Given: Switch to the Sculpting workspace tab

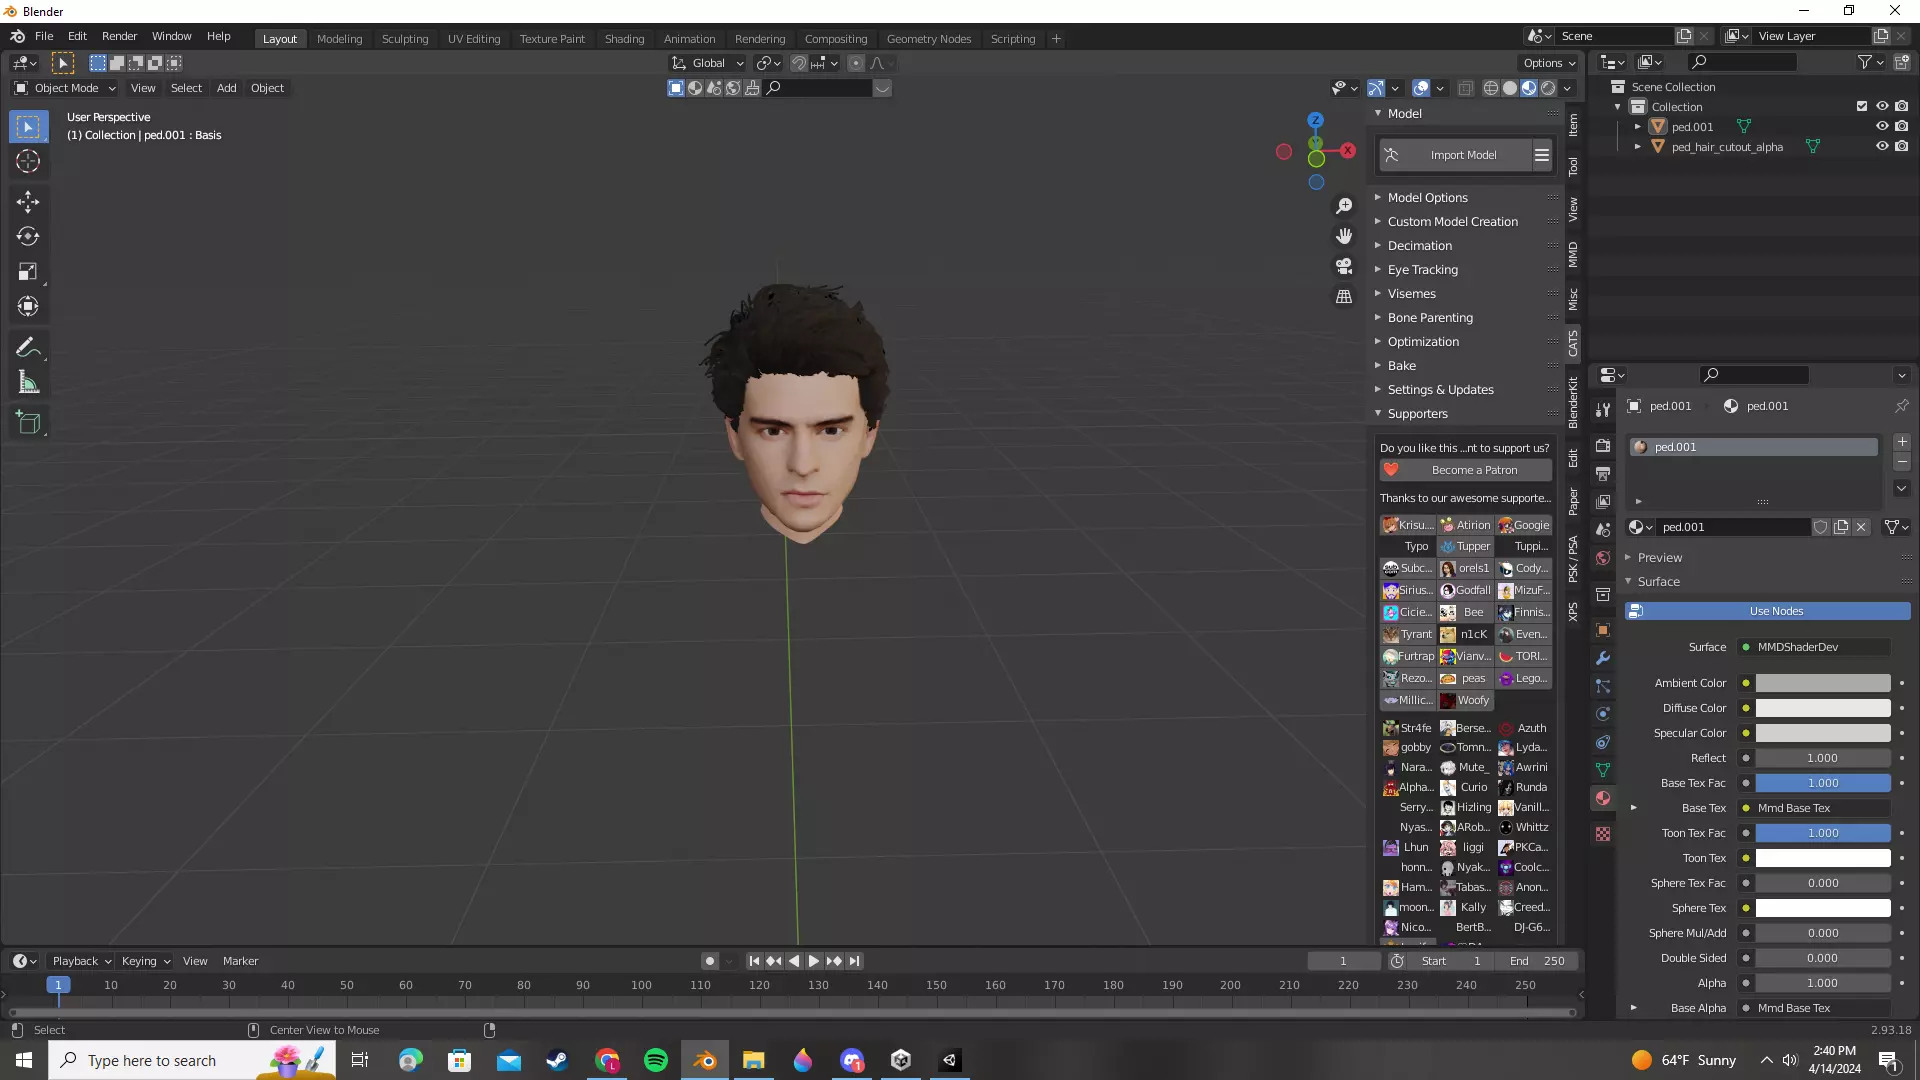Looking at the screenshot, I should 404,39.
